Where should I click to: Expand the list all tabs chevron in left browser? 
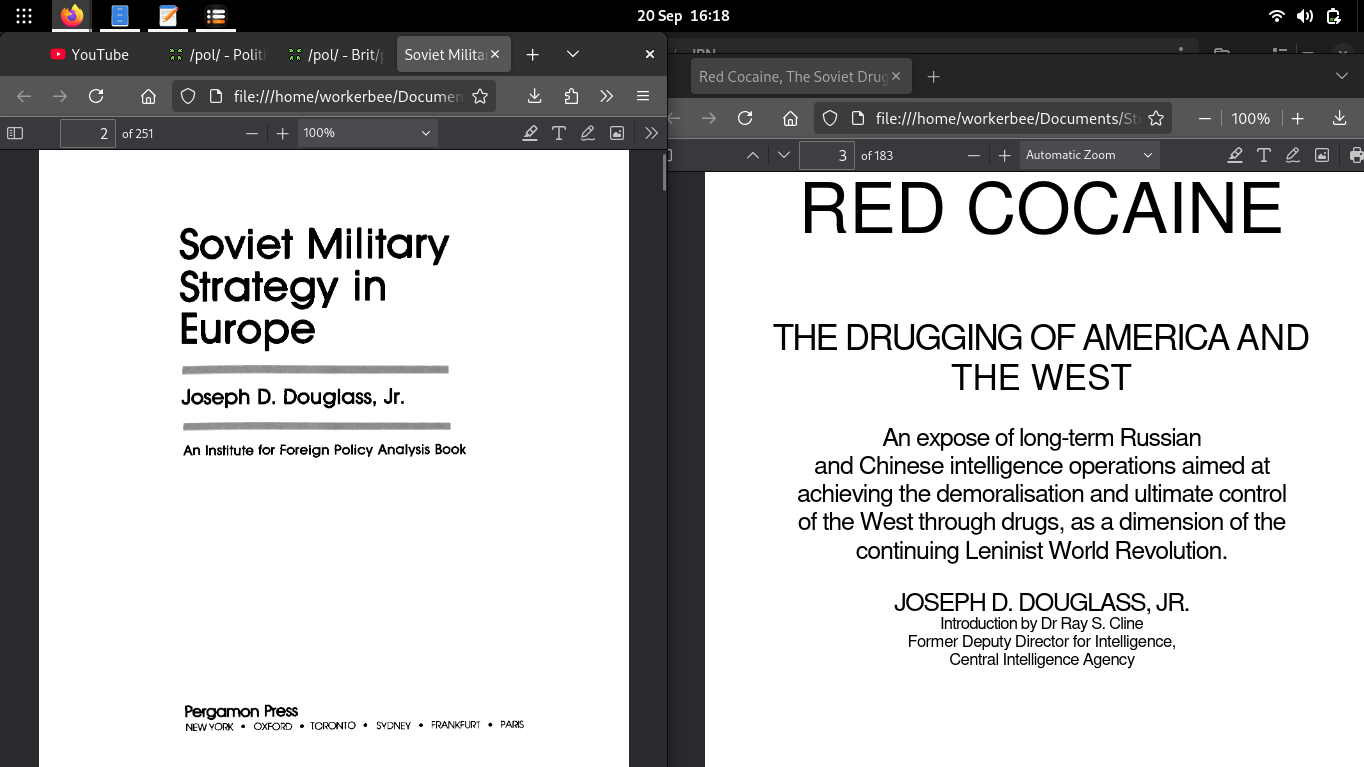pos(572,54)
